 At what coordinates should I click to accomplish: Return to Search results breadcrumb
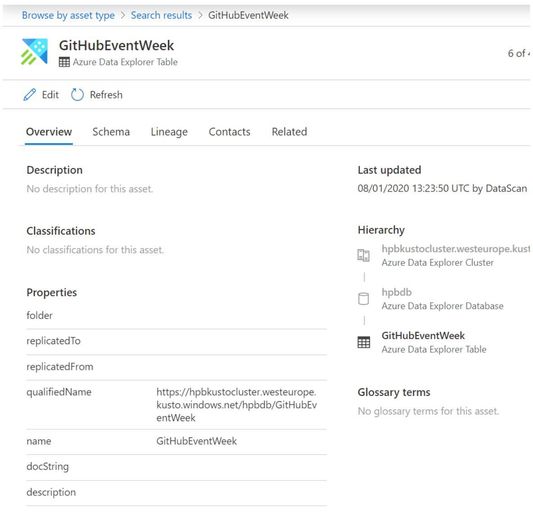tap(161, 15)
